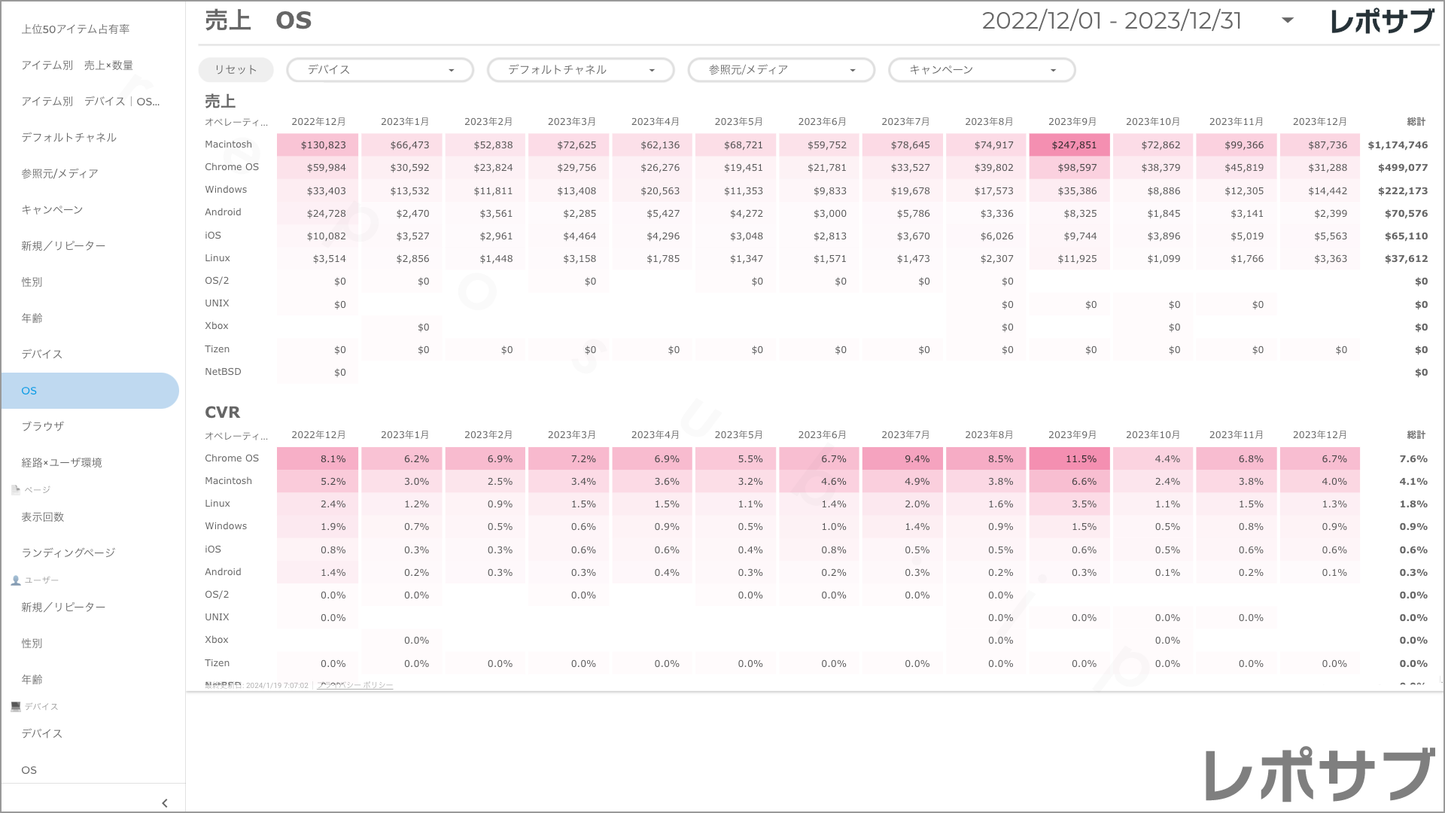This screenshot has height=813, width=1445.
Task: Click the laptop icon beside デバイス section heading
Action: pos(15,706)
